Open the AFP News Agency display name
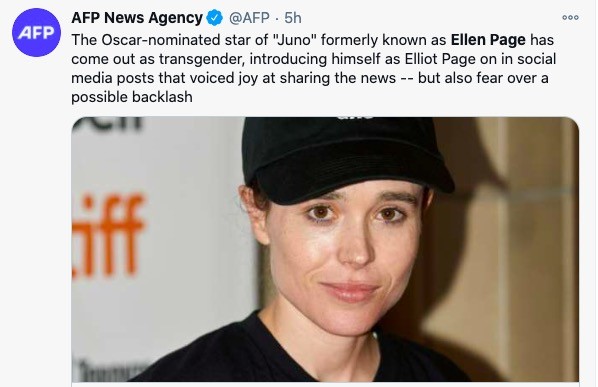Viewport: 598px width, 387px height. pyautogui.click(x=137, y=18)
